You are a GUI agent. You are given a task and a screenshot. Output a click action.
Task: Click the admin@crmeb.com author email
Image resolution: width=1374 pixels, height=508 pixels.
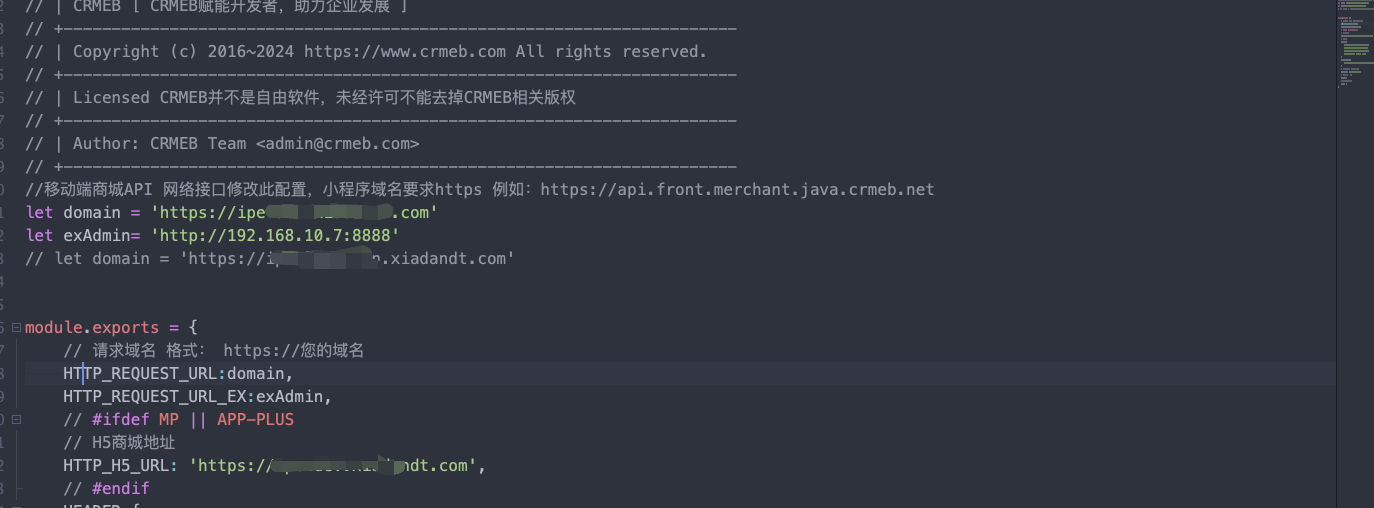click(x=337, y=144)
